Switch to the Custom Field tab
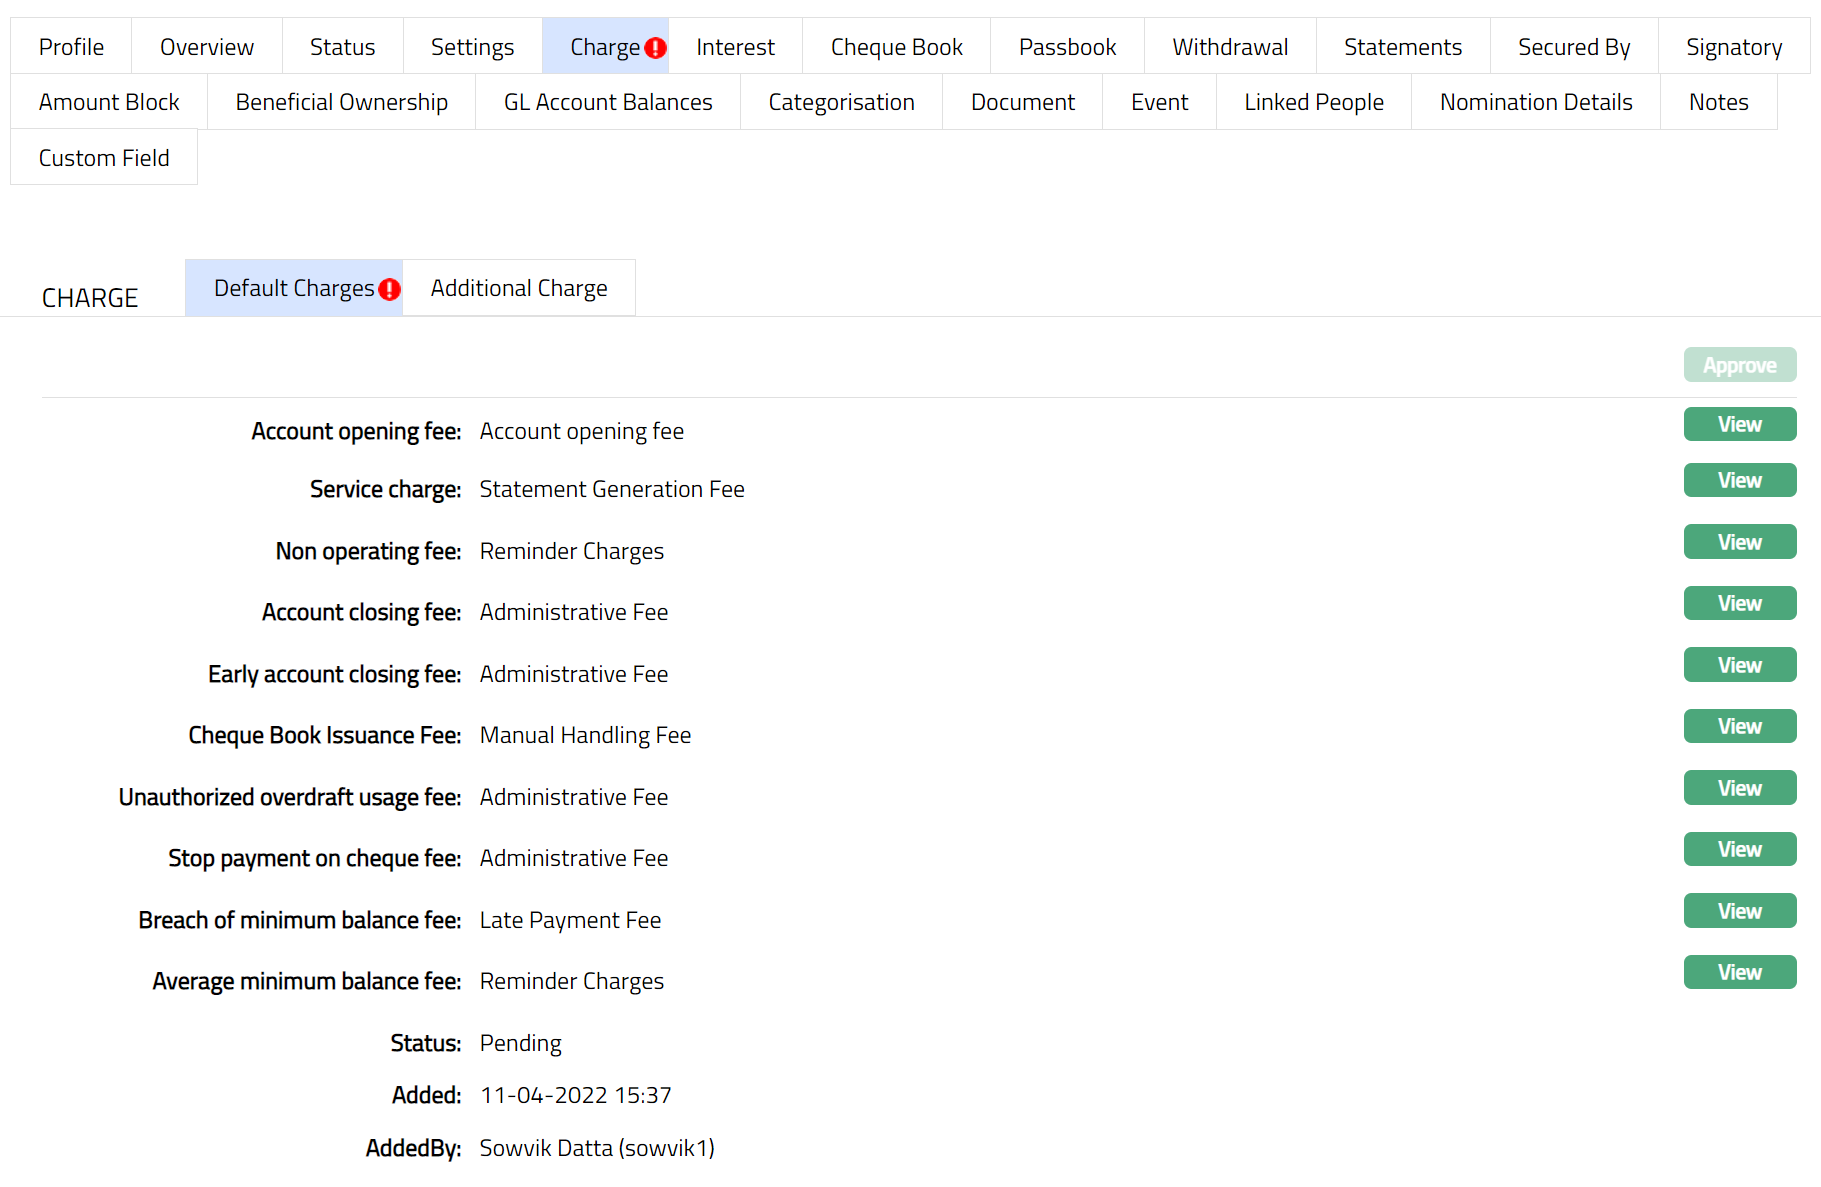The width and height of the screenshot is (1821, 1187). click(x=104, y=158)
